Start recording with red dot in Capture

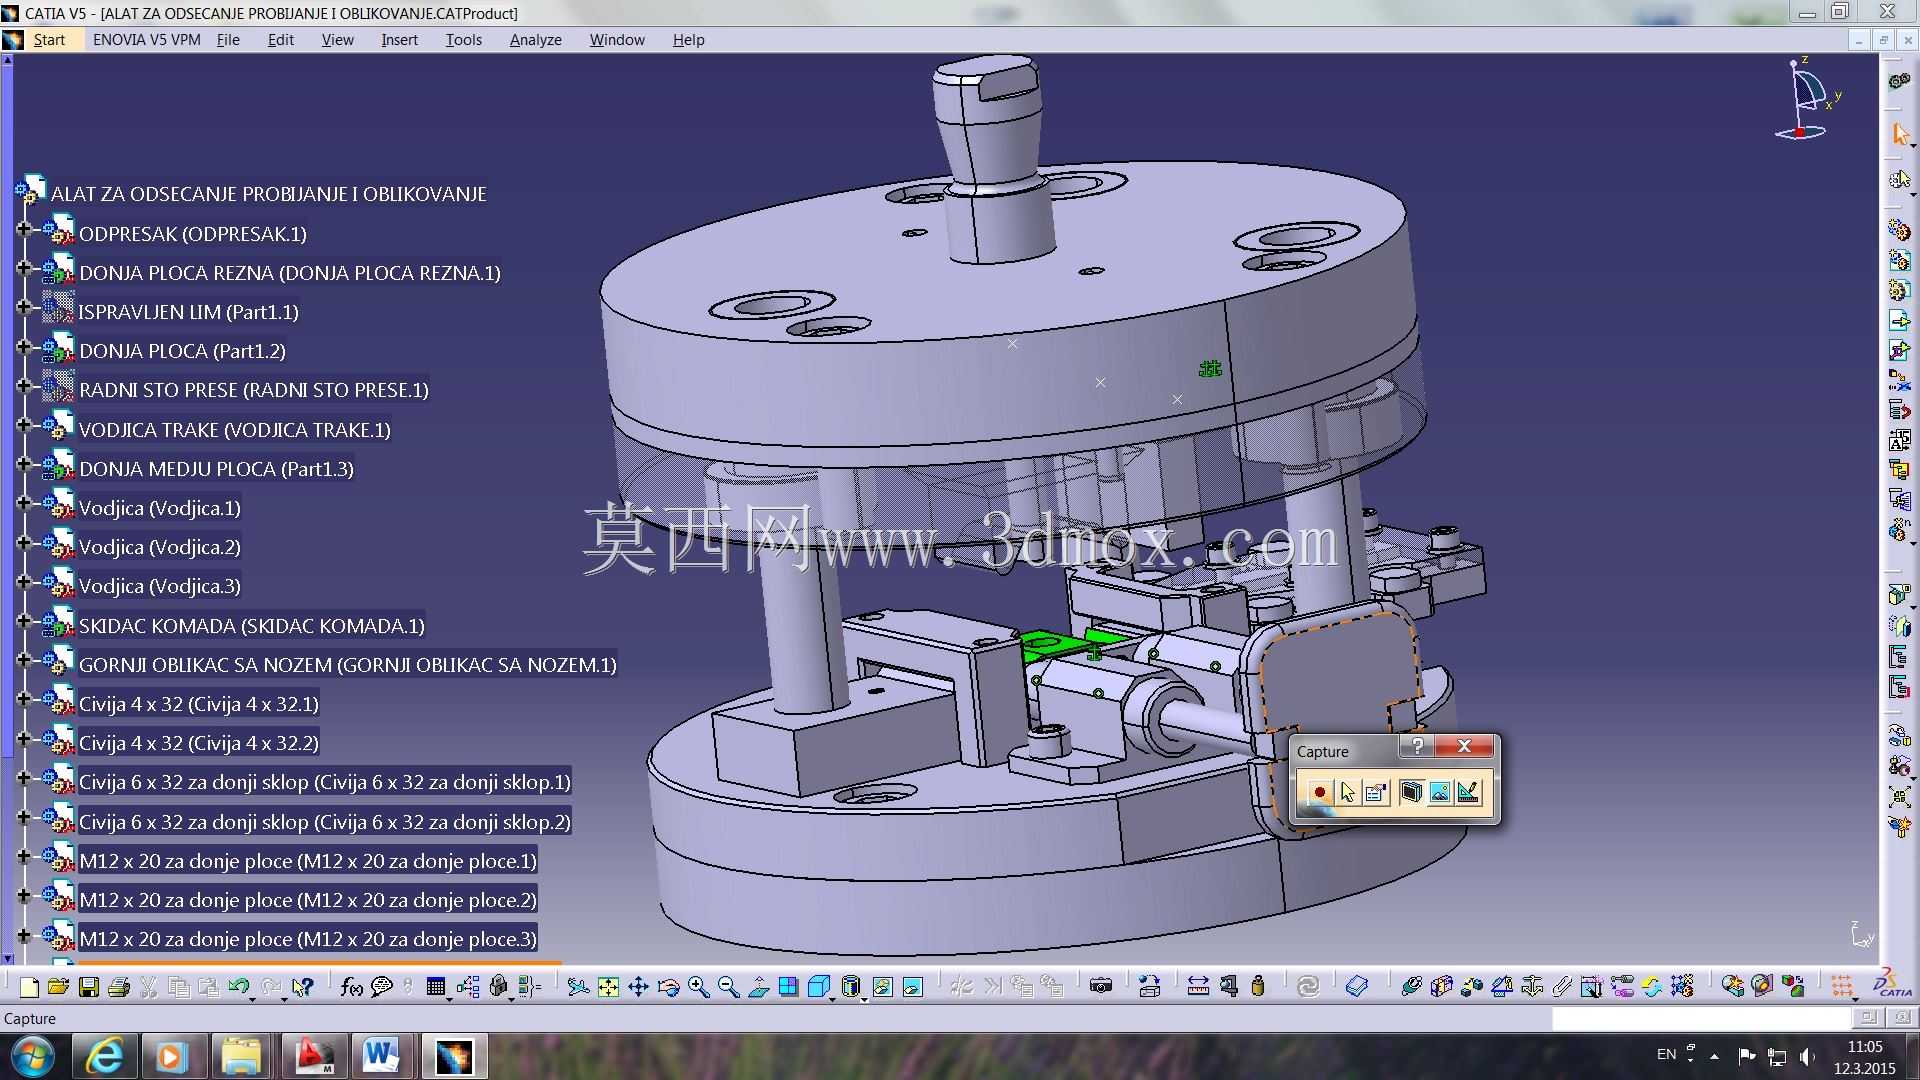pyautogui.click(x=1319, y=792)
